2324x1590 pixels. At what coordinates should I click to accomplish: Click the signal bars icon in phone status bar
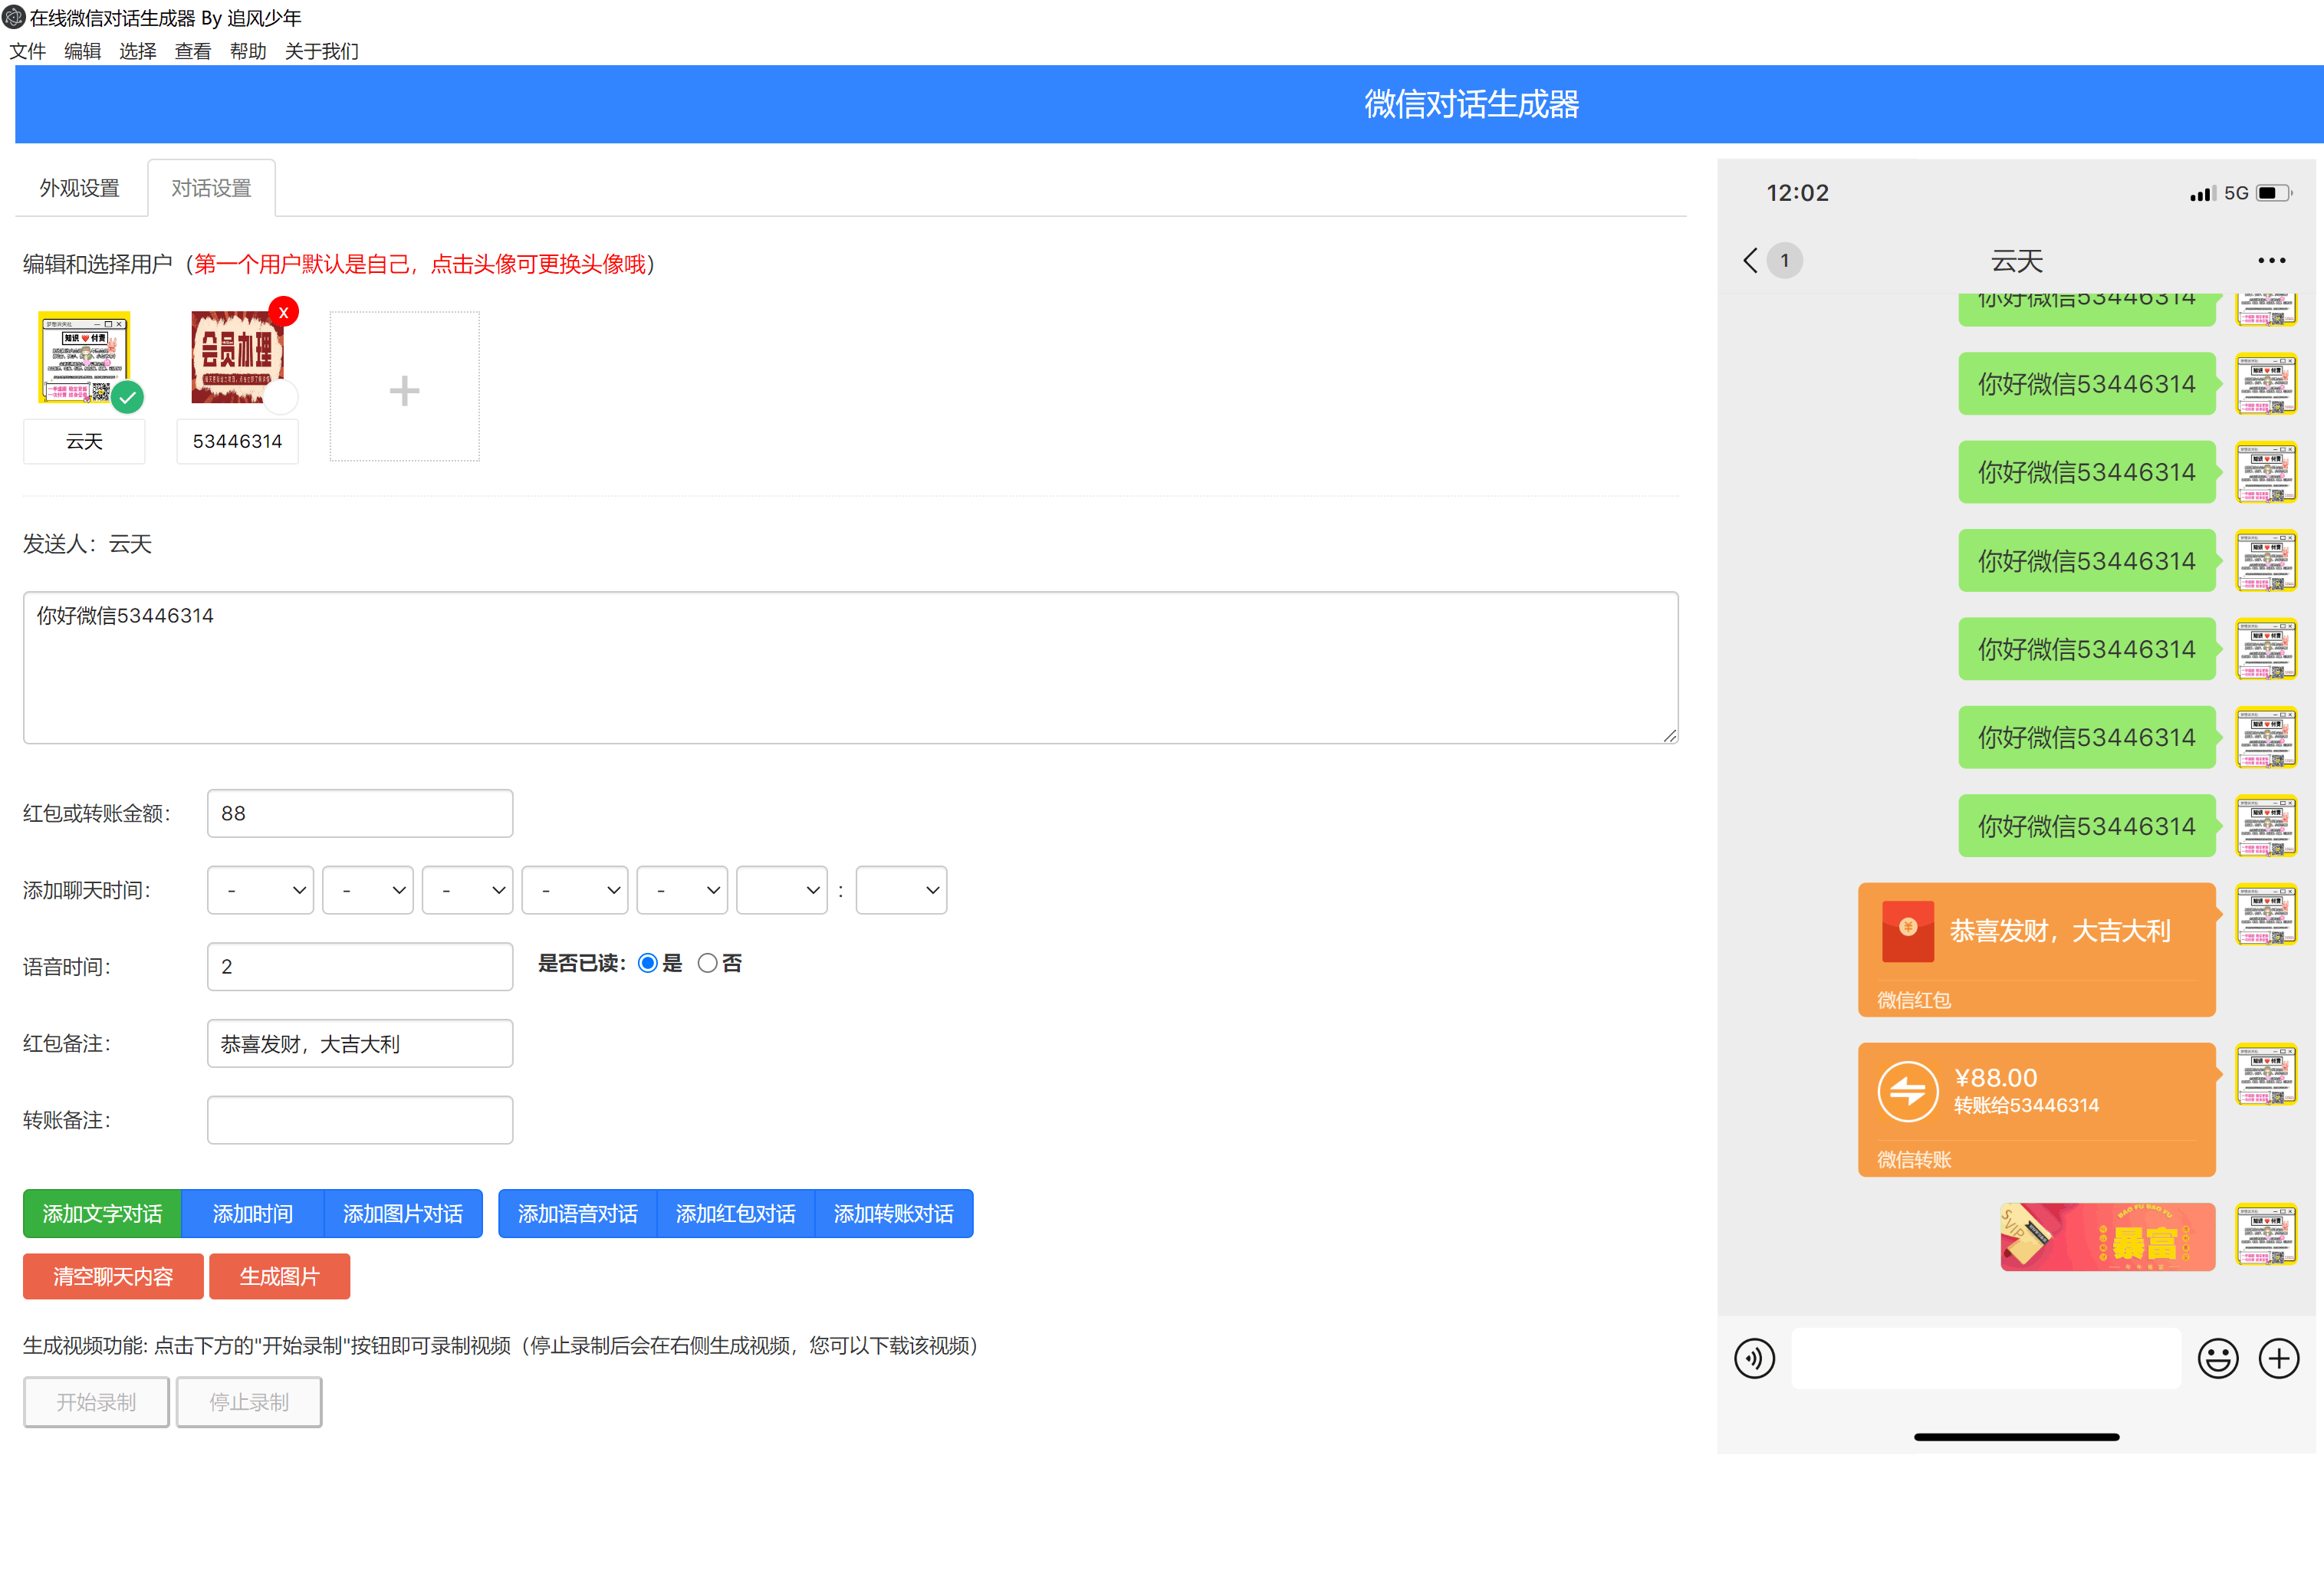point(2203,194)
